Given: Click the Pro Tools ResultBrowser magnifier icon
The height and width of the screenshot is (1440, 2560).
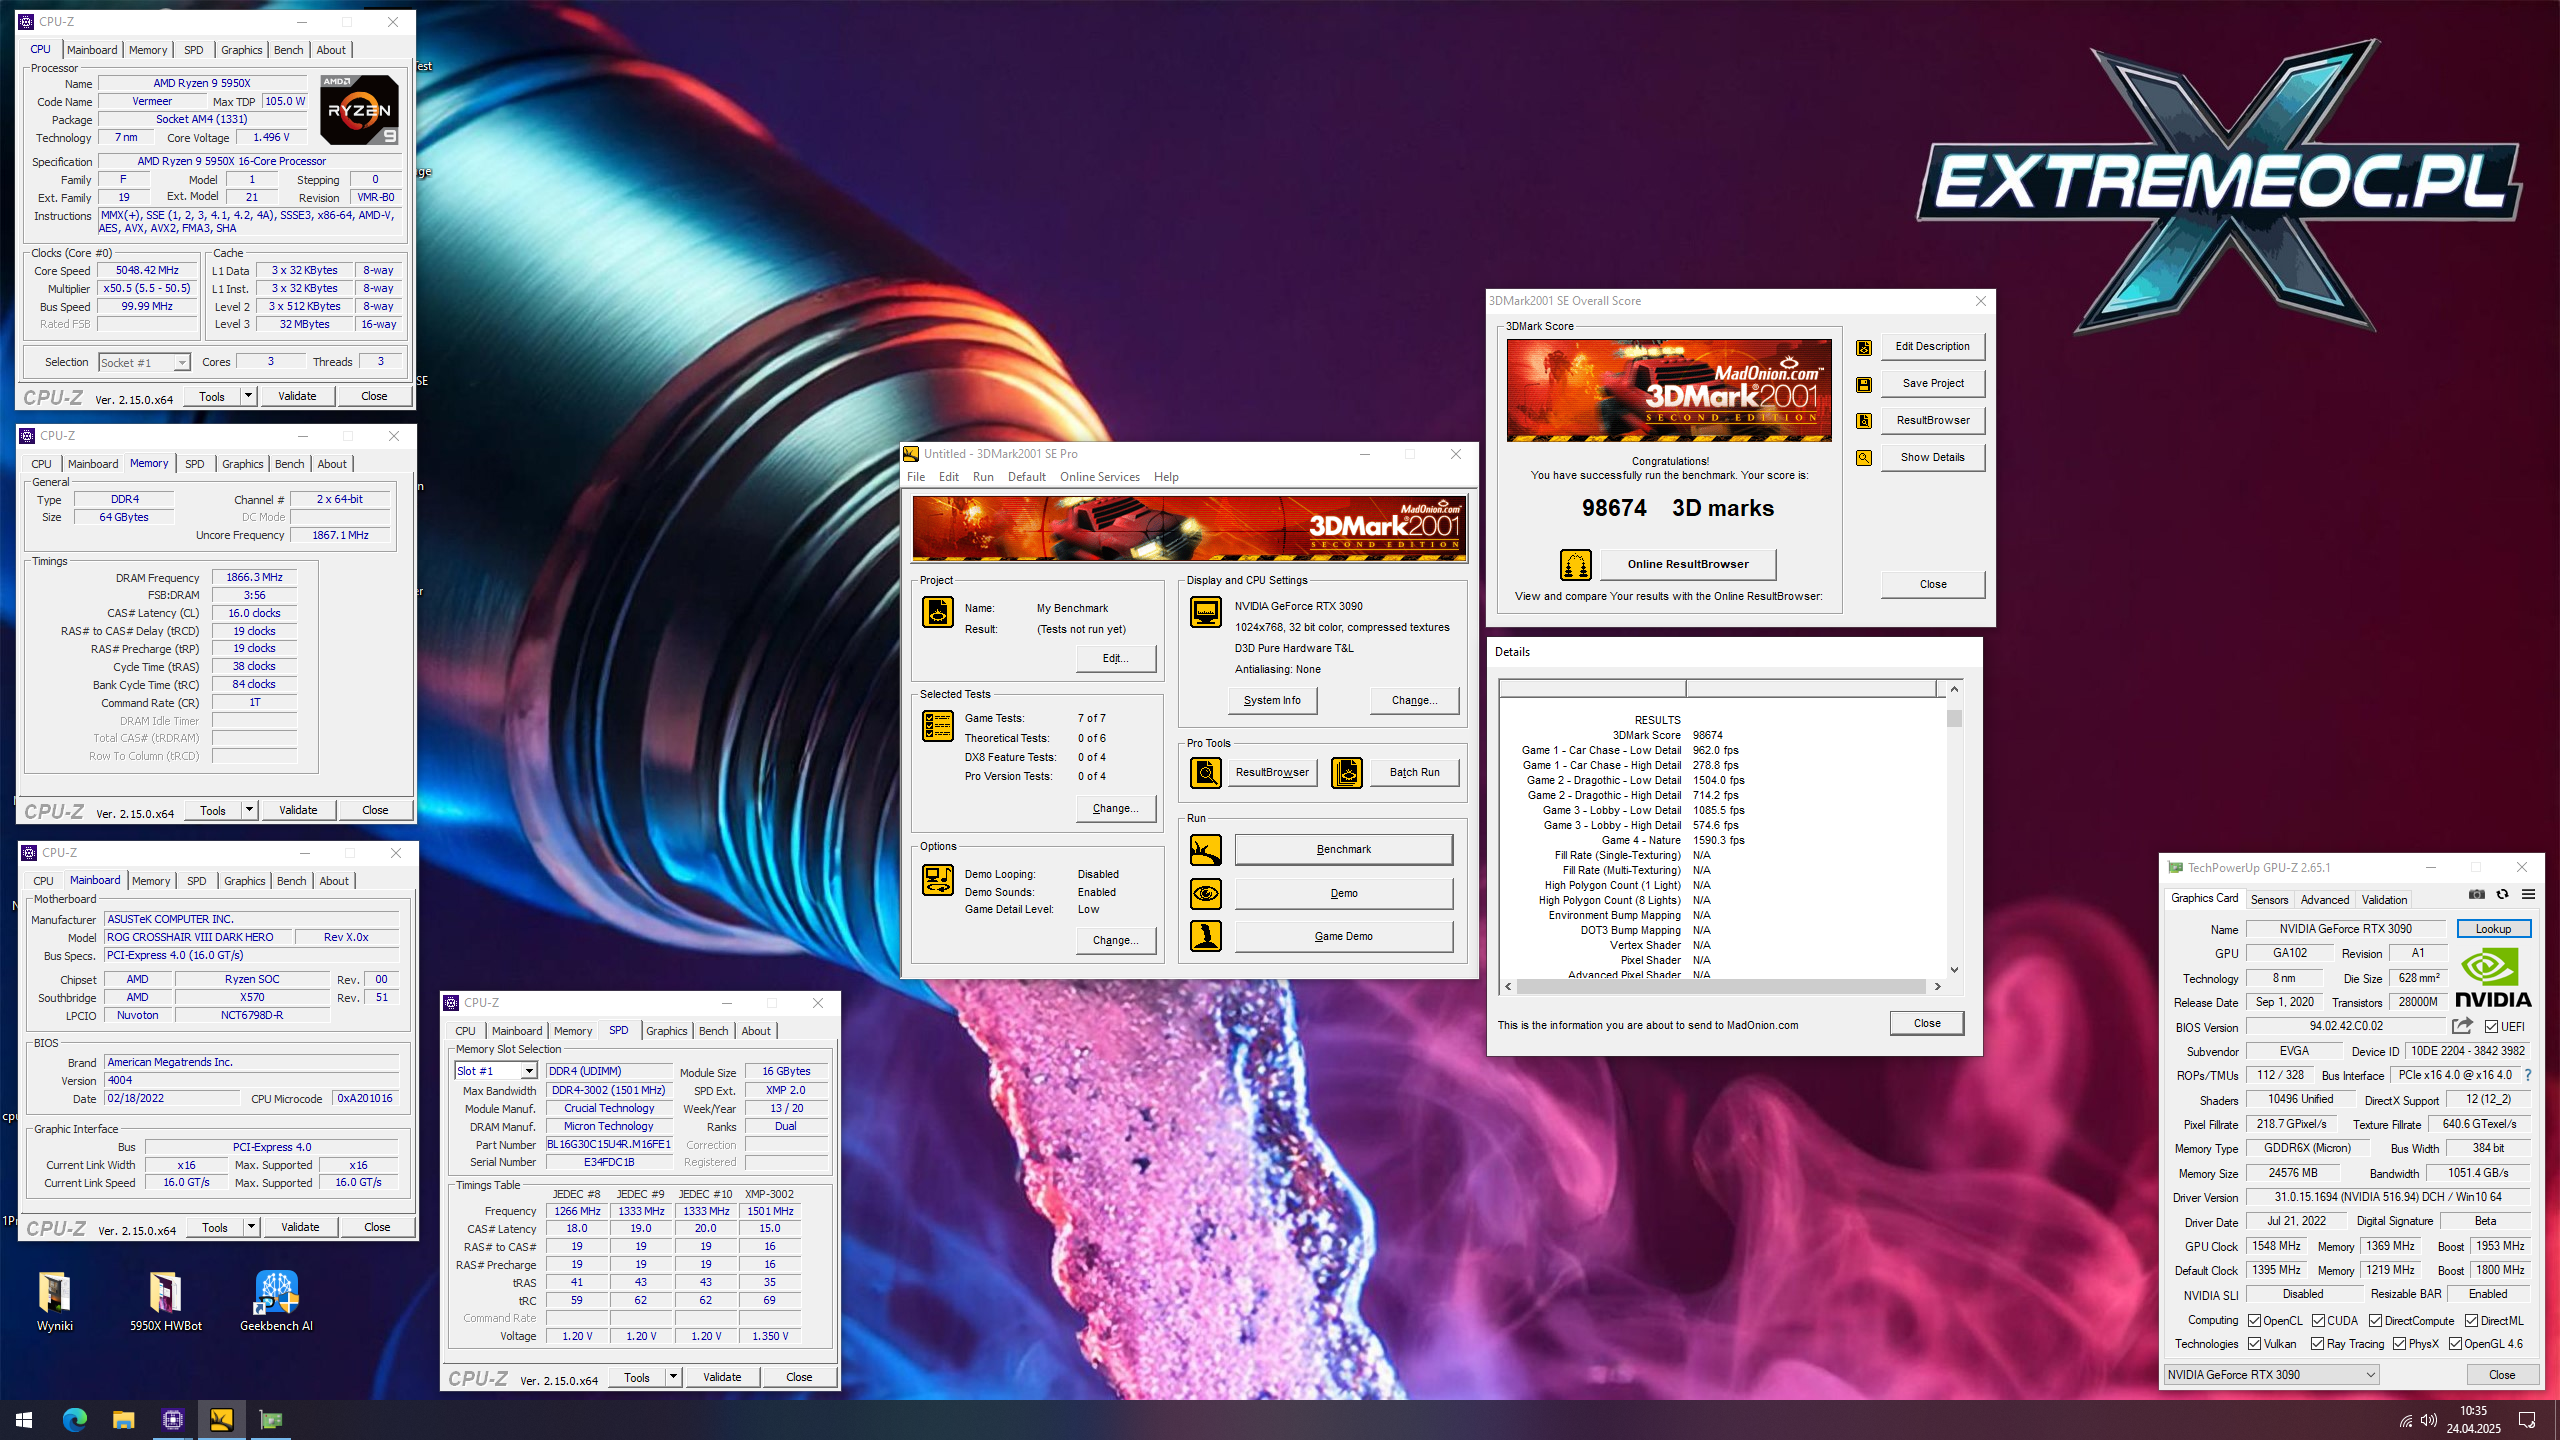Looking at the screenshot, I should click(x=1206, y=773).
